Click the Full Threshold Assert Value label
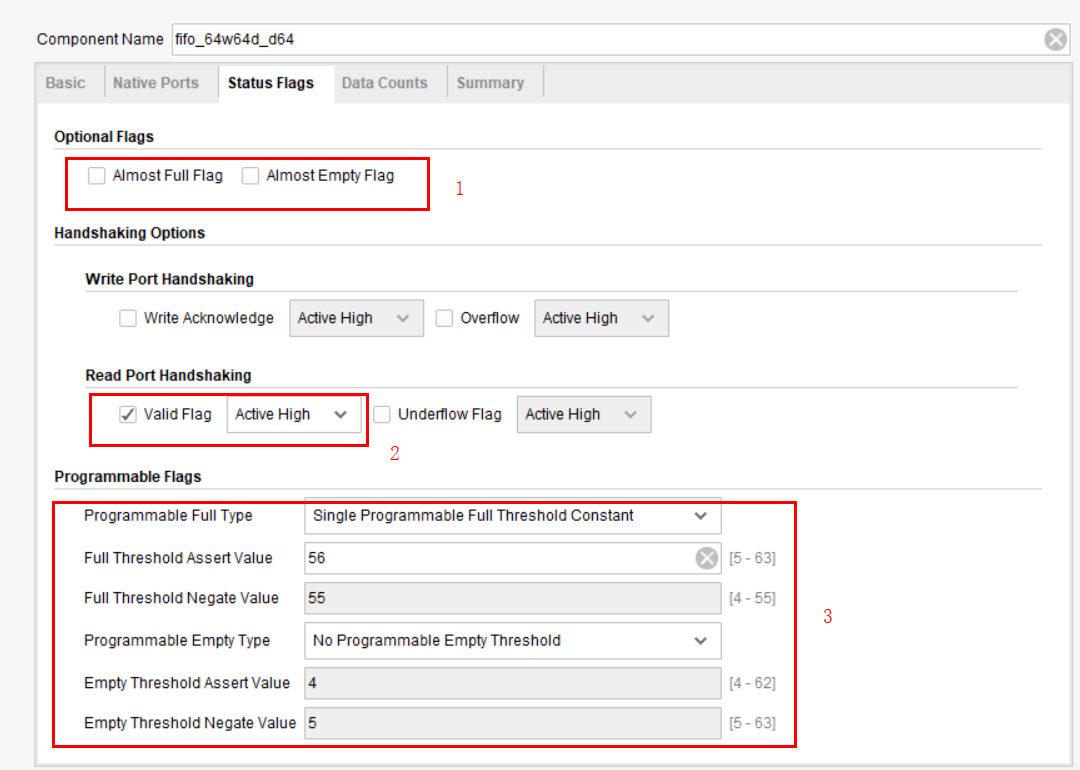This screenshot has height=770, width=1080. point(178,558)
